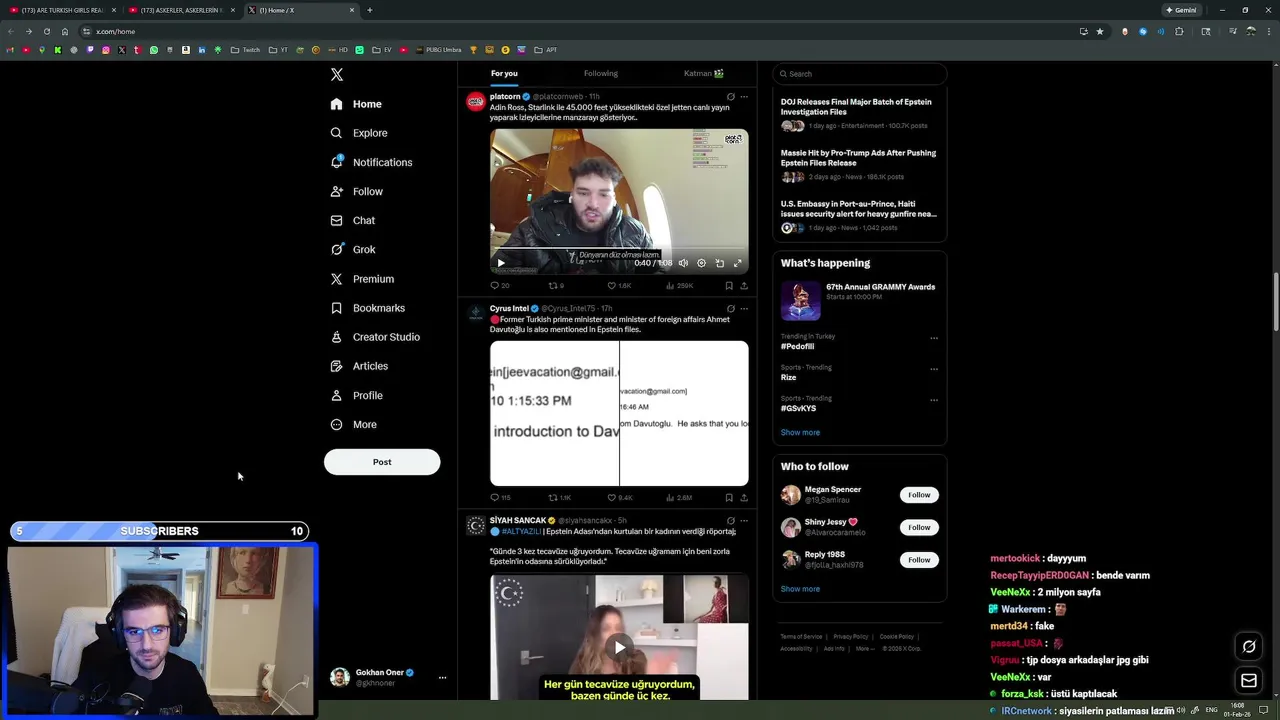Open Explore in X sidebar
The height and width of the screenshot is (720, 1280).
pyautogui.click(x=359, y=133)
